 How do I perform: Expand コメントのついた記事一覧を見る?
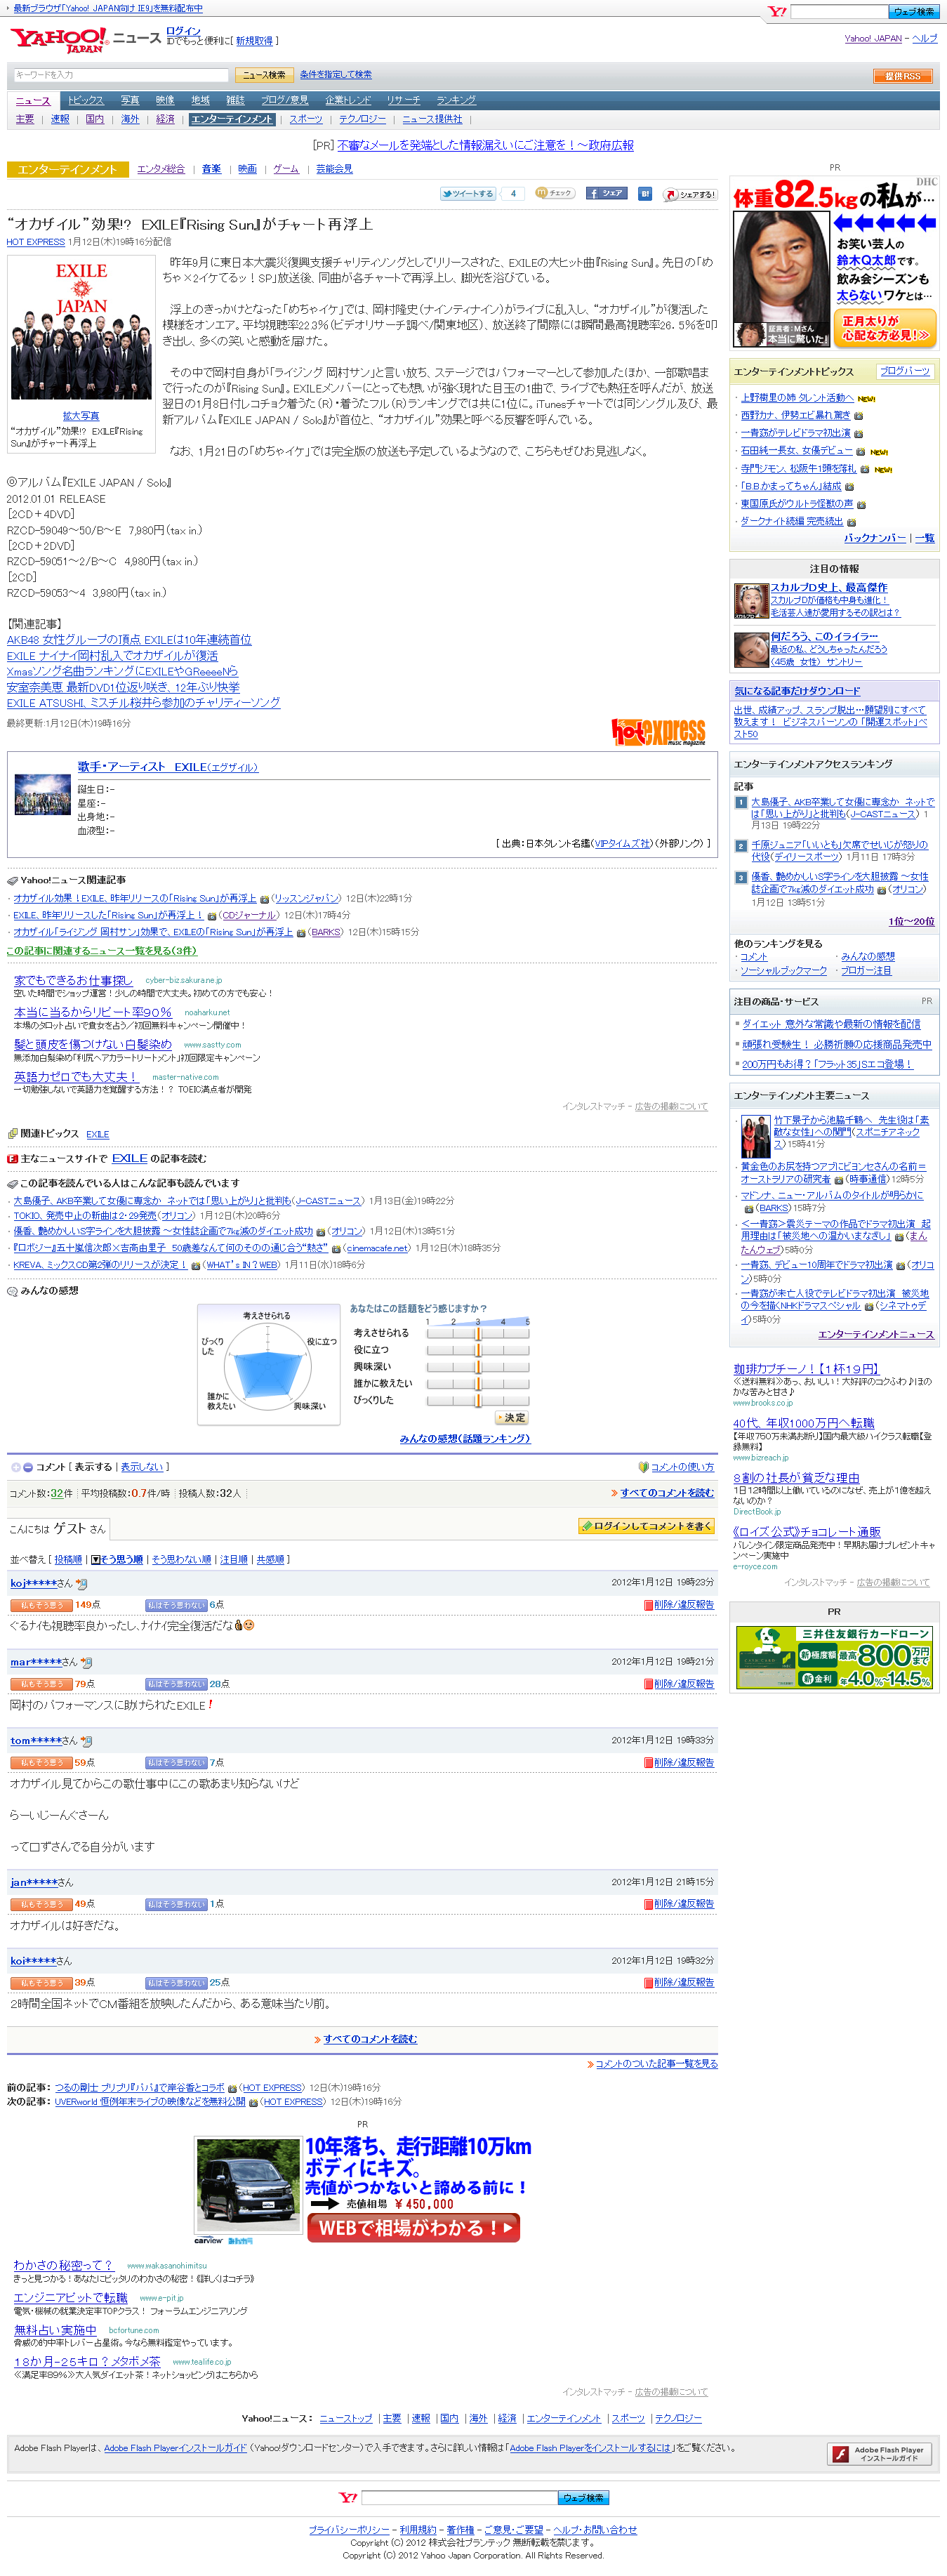click(x=656, y=2064)
